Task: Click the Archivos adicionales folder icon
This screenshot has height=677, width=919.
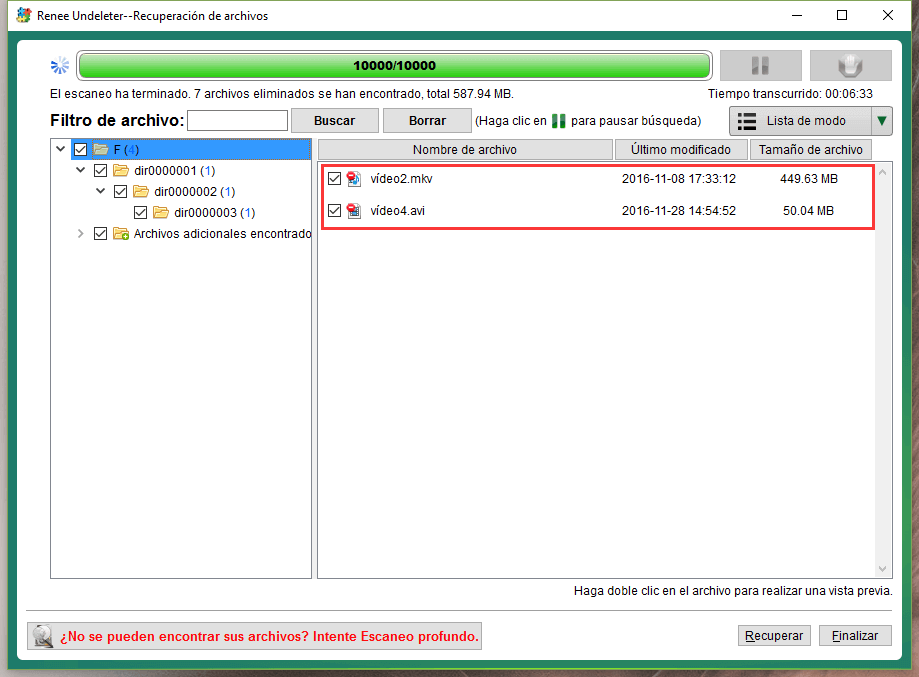Action: coord(121,233)
